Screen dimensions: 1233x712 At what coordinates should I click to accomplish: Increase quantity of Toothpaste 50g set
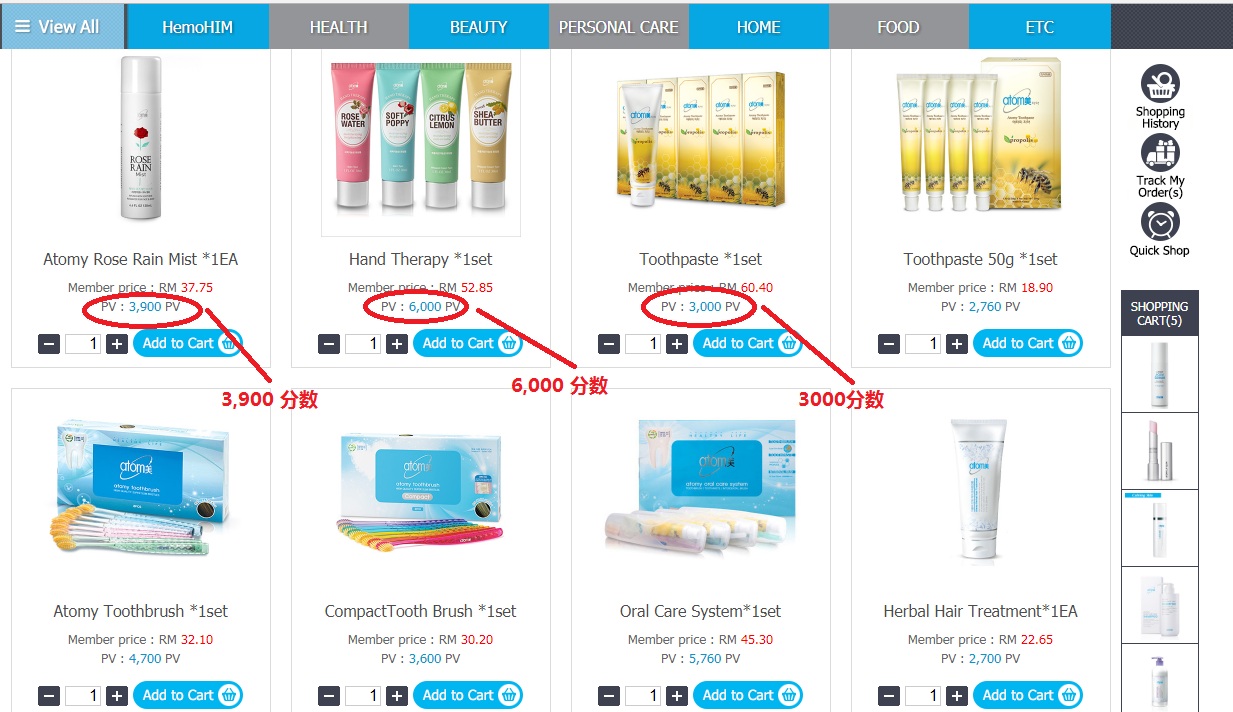point(957,344)
